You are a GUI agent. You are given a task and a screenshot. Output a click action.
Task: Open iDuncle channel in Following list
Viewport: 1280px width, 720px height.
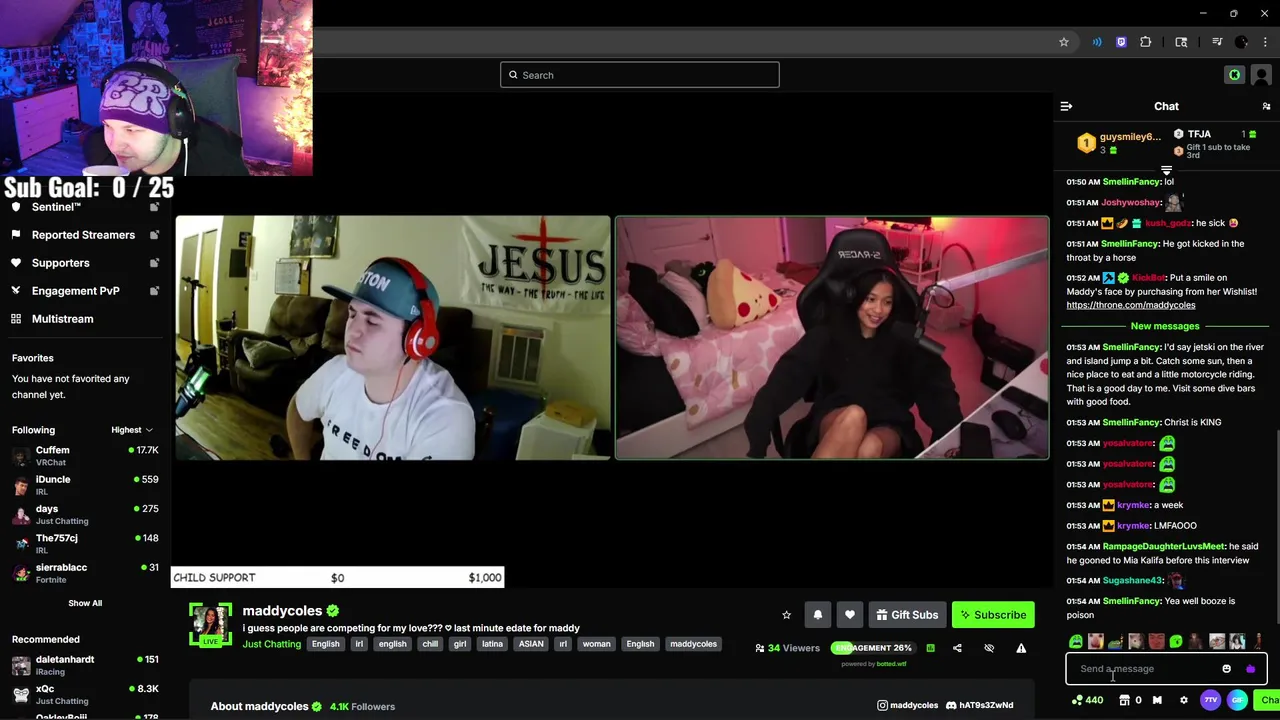85,485
